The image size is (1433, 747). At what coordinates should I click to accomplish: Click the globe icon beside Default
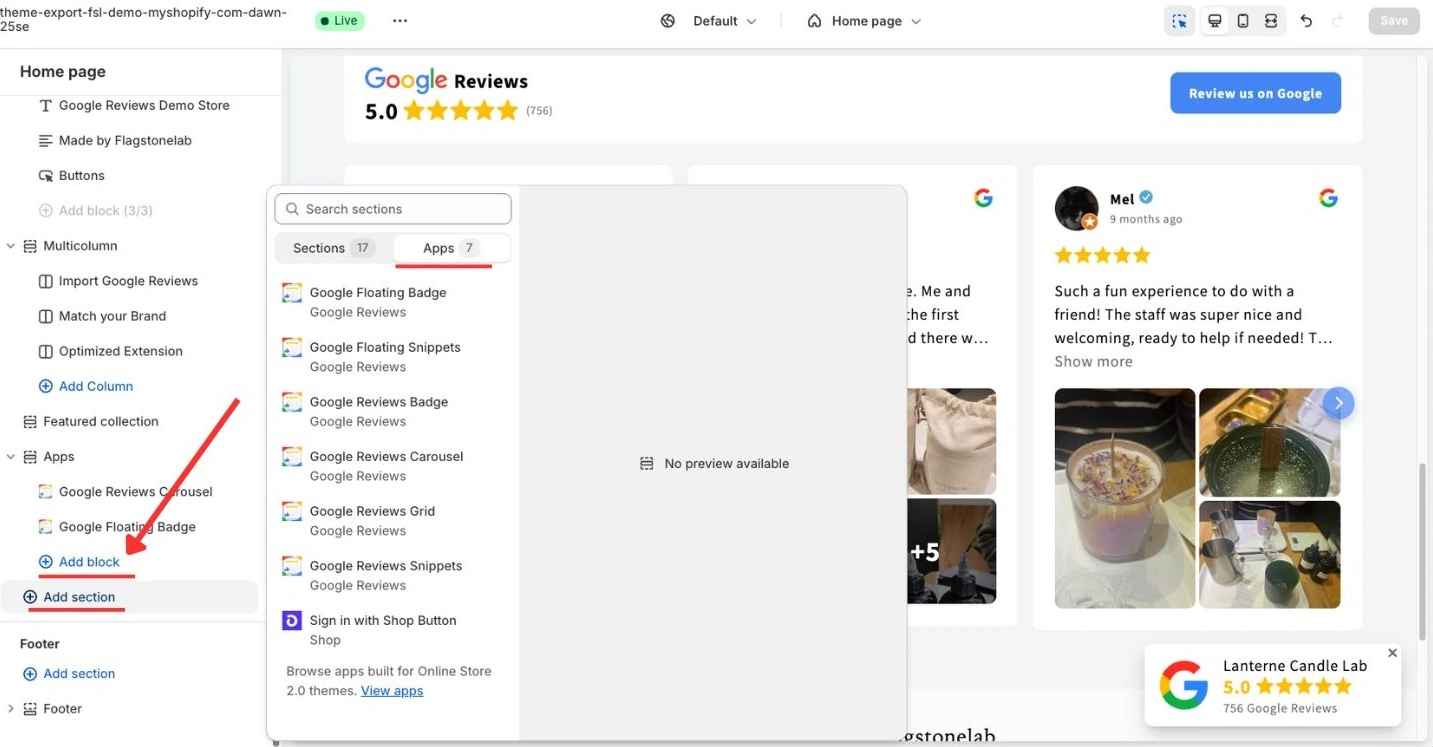(668, 21)
